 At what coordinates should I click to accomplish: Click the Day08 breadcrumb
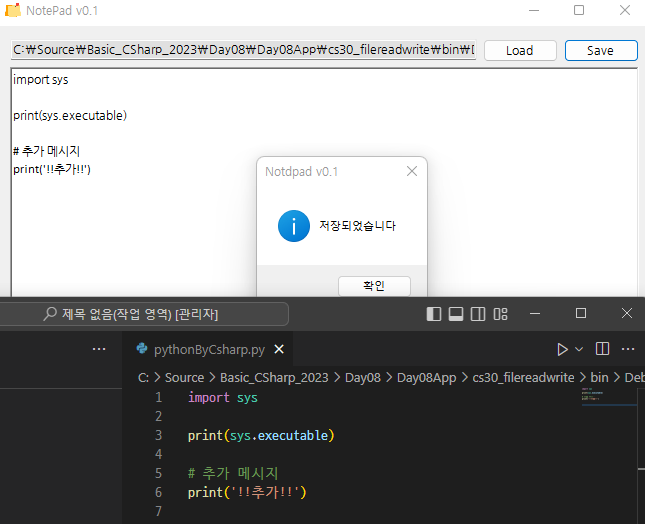[363, 378]
